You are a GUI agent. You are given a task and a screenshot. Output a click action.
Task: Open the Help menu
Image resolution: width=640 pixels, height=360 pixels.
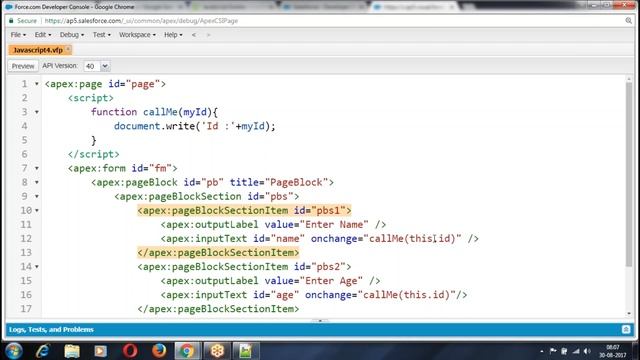(173, 35)
